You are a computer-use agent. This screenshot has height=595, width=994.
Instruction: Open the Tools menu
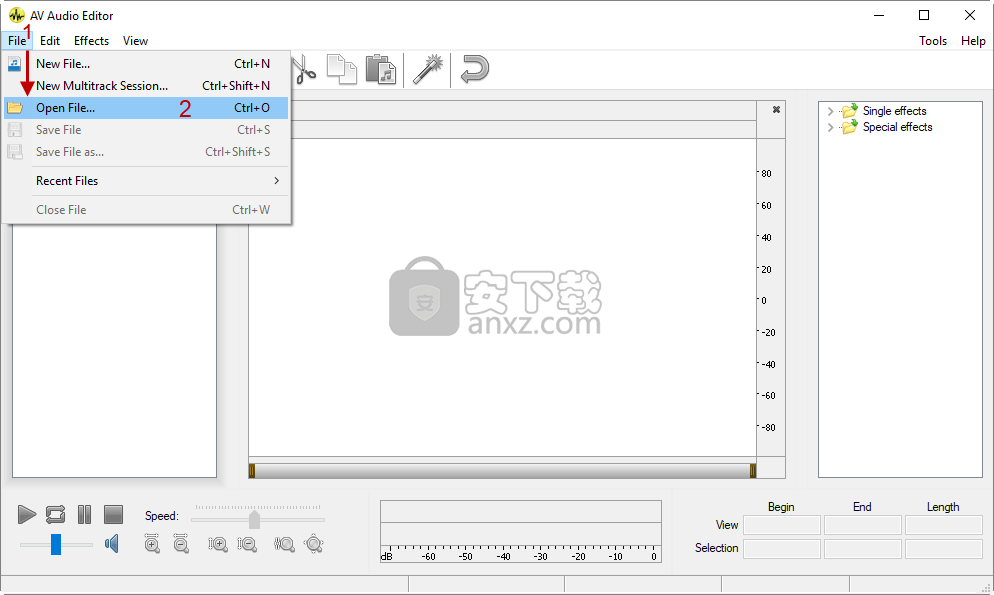(933, 41)
